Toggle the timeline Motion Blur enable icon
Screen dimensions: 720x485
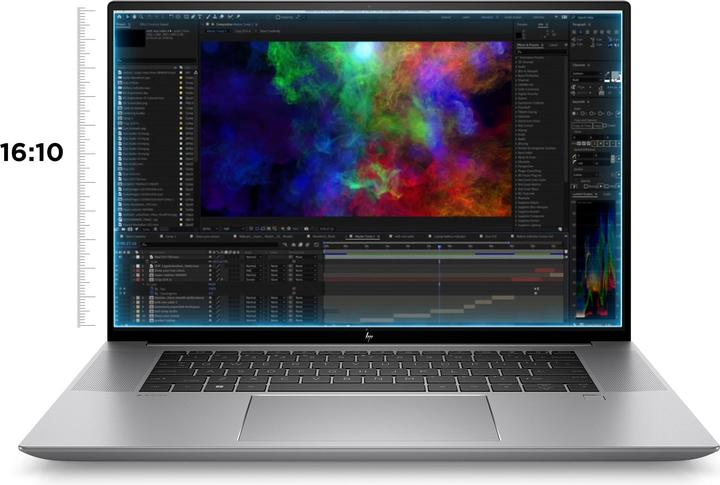307,245
